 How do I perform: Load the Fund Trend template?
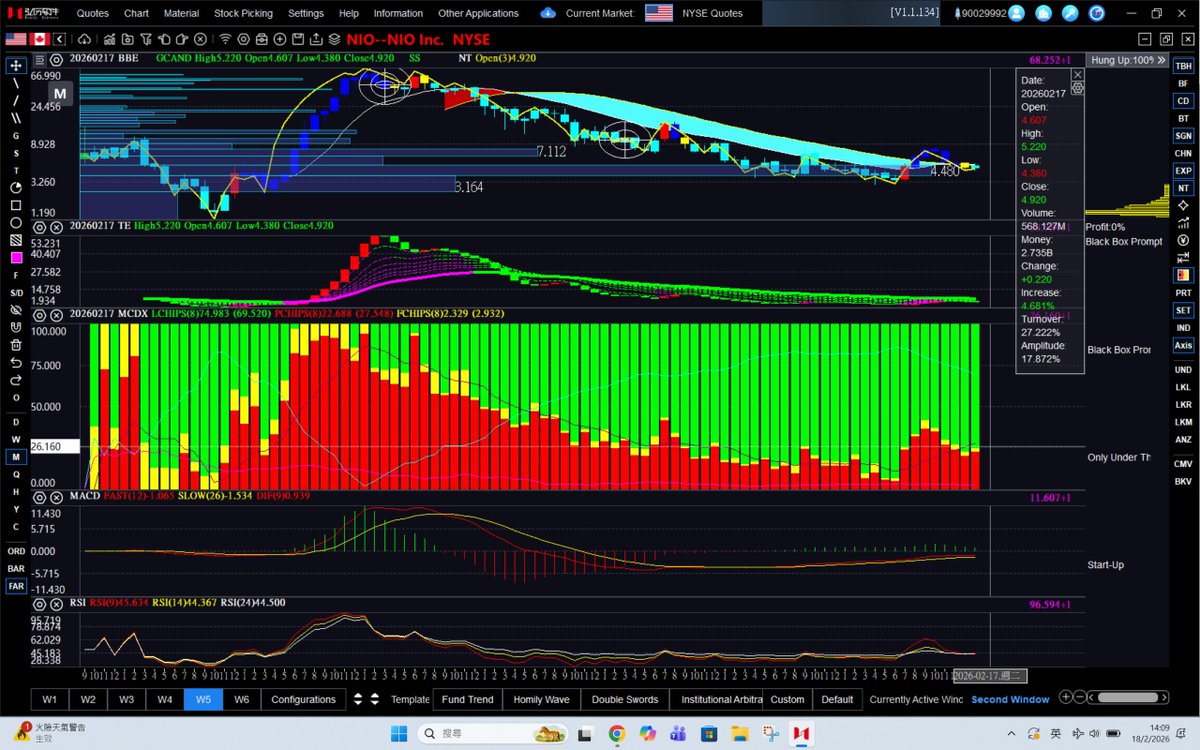click(467, 699)
